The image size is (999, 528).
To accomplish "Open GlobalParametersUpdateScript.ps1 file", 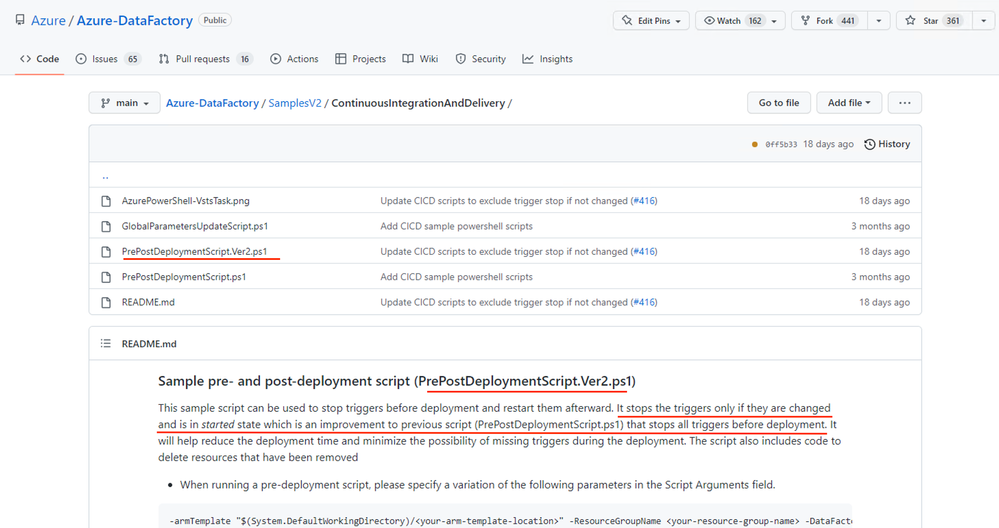I will [195, 226].
